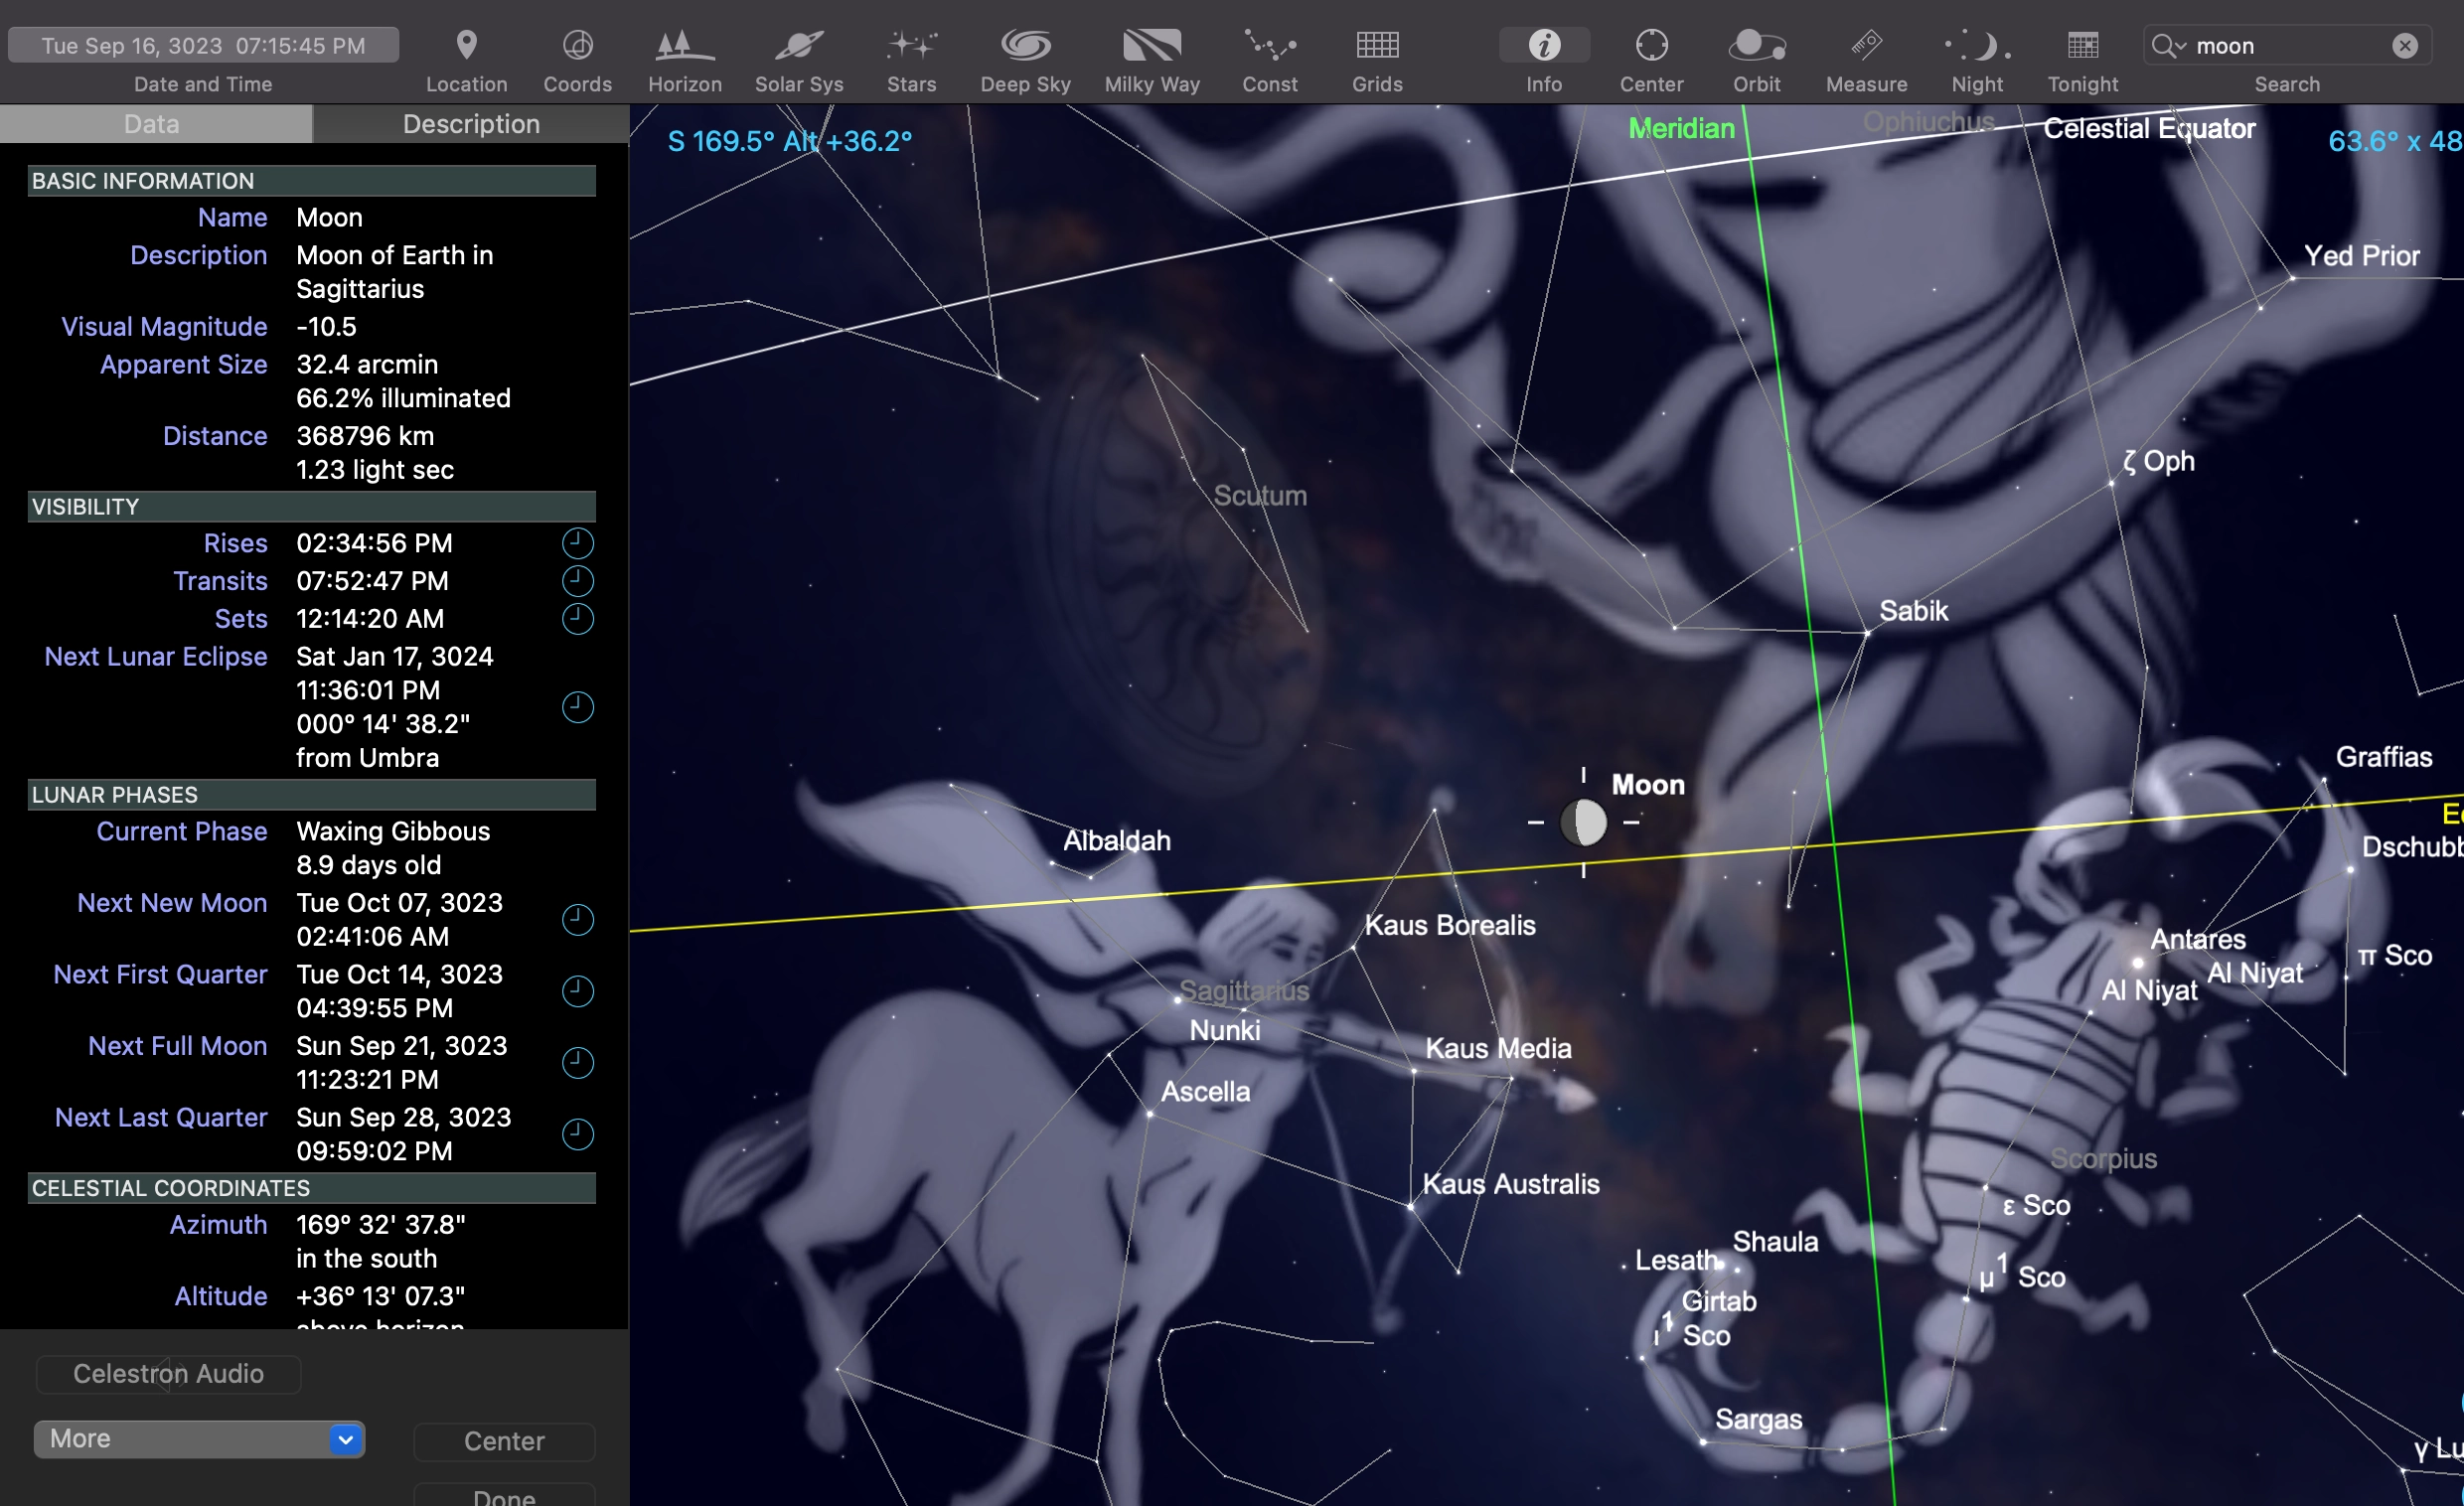Click the Sagittarius constellation label
2464x1506 pixels.
(1244, 991)
